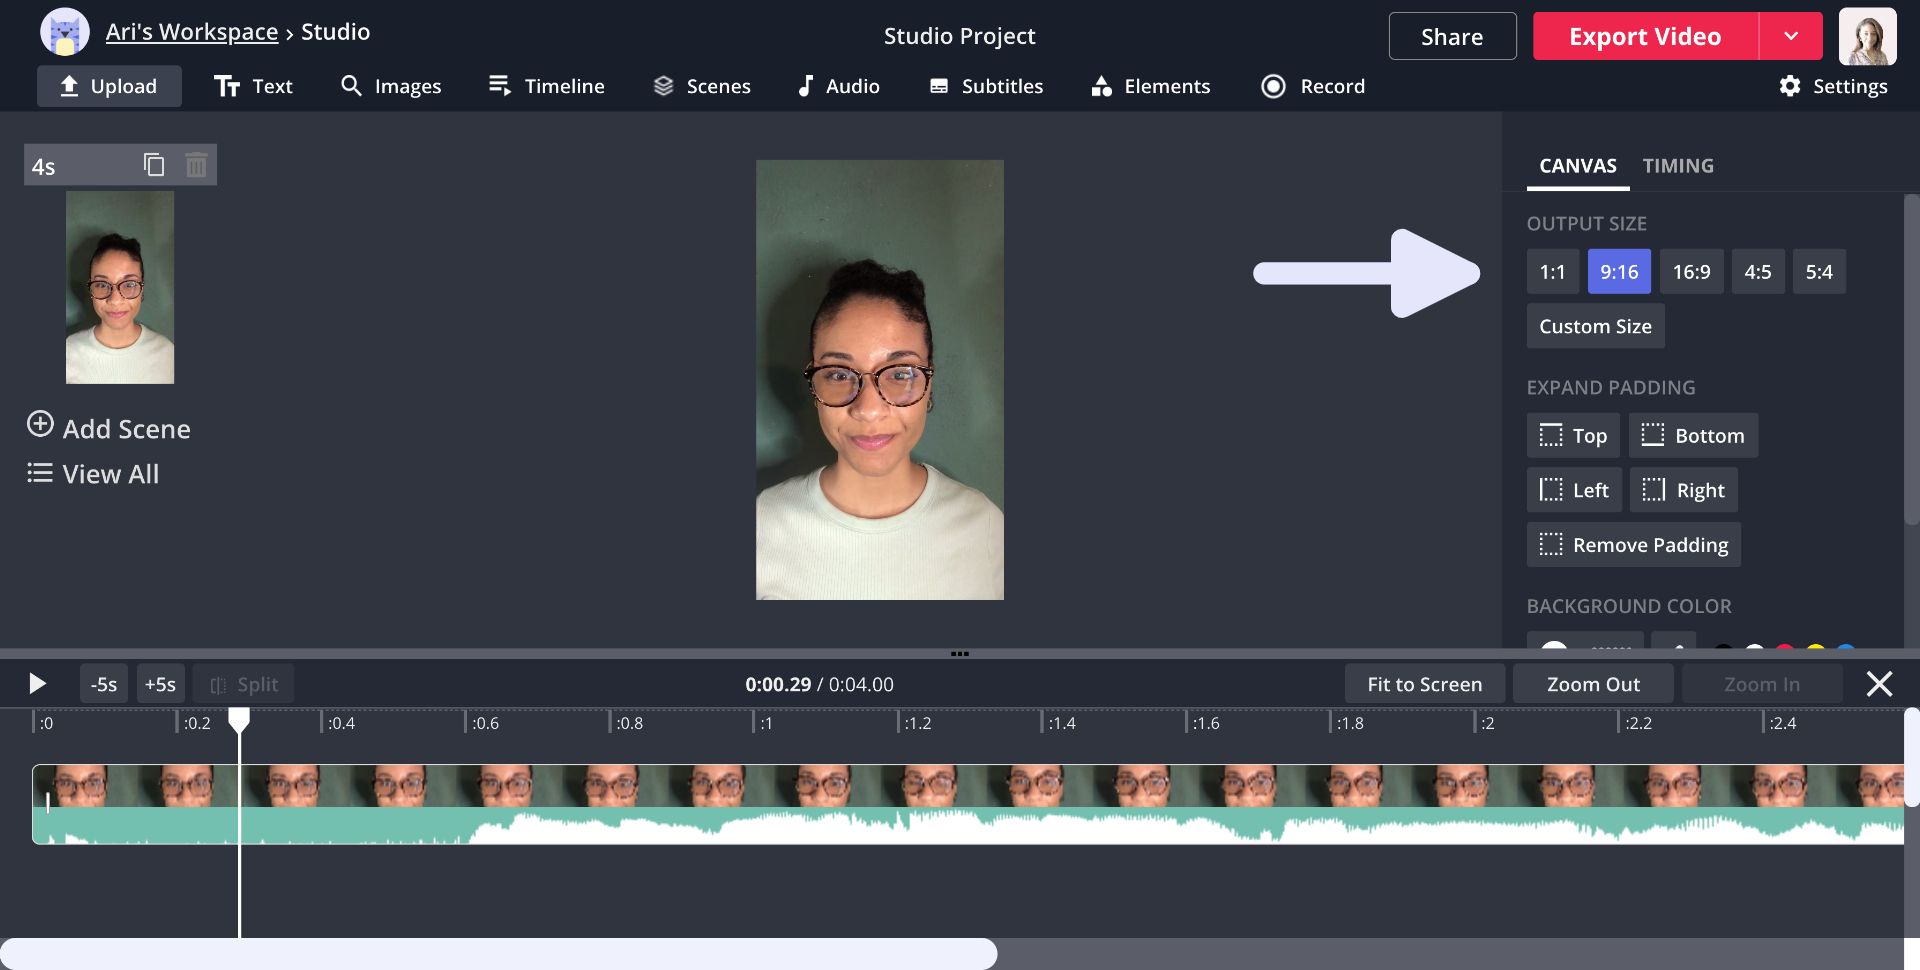The height and width of the screenshot is (970, 1920).
Task: Click the scene thumbnail preview
Action: [x=120, y=288]
